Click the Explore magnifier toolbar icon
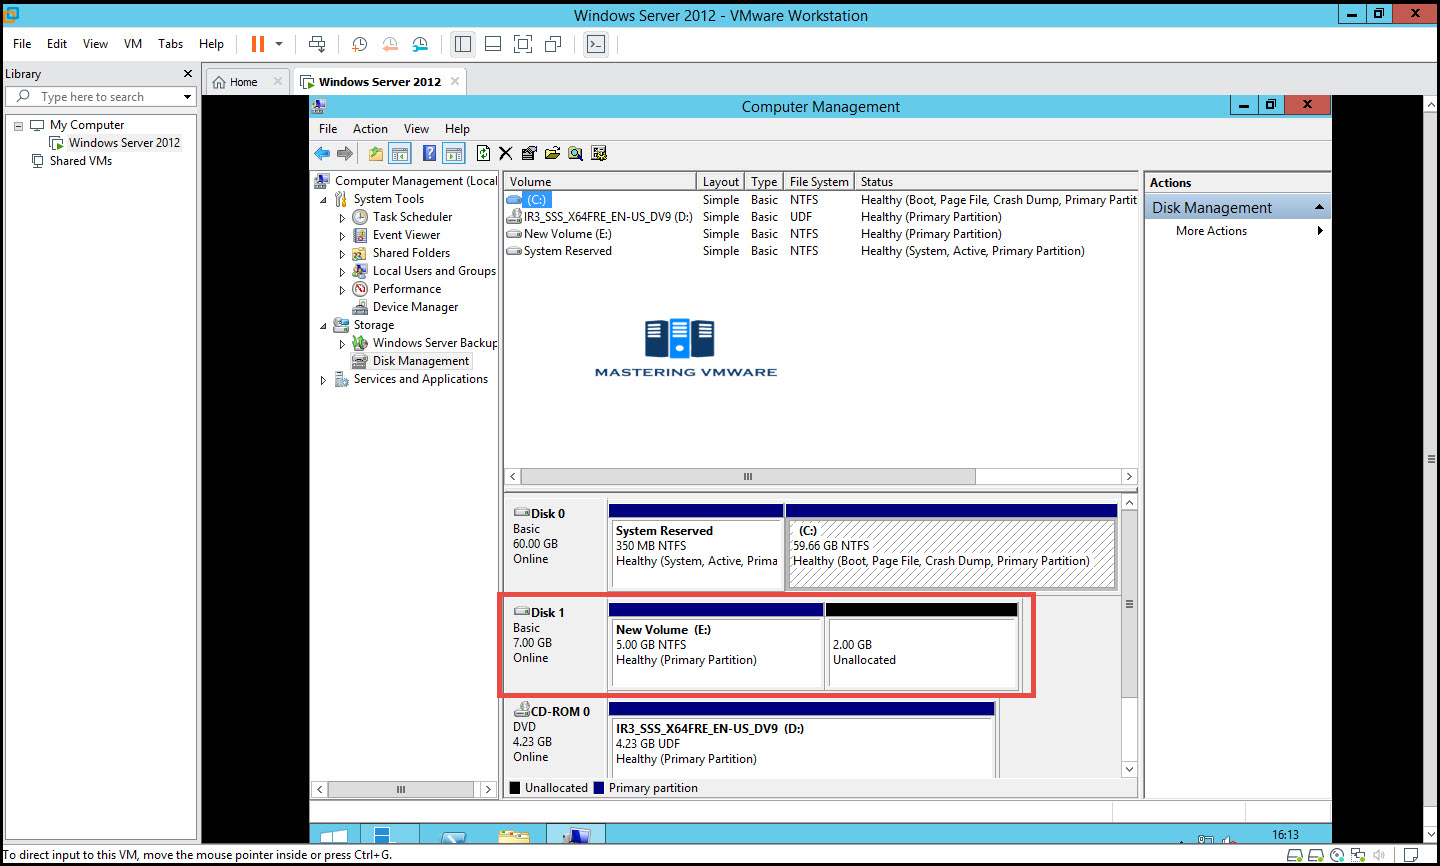 click(575, 153)
